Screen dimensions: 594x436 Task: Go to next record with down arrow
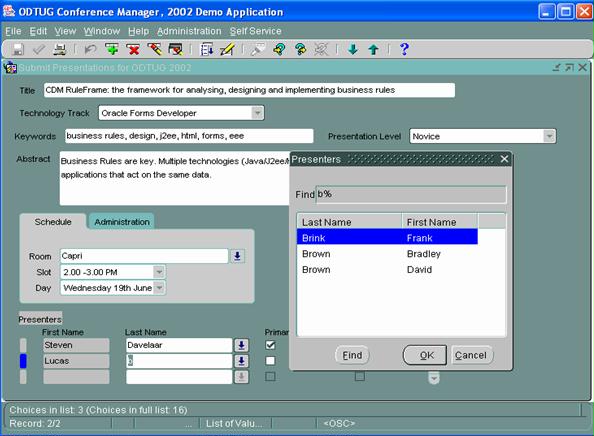353,49
